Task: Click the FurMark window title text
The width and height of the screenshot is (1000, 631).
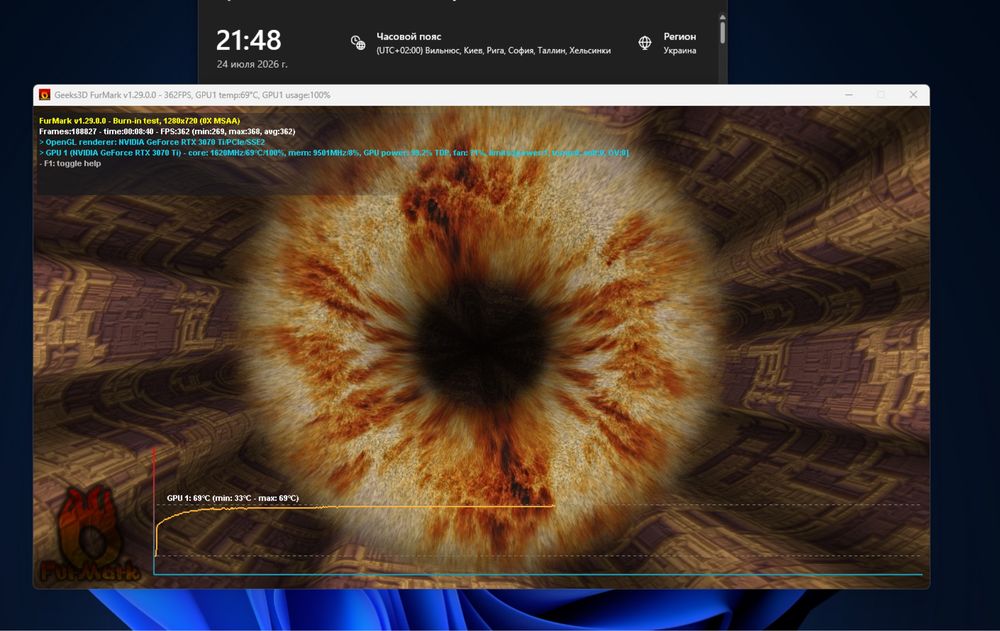Action: click(x=192, y=95)
